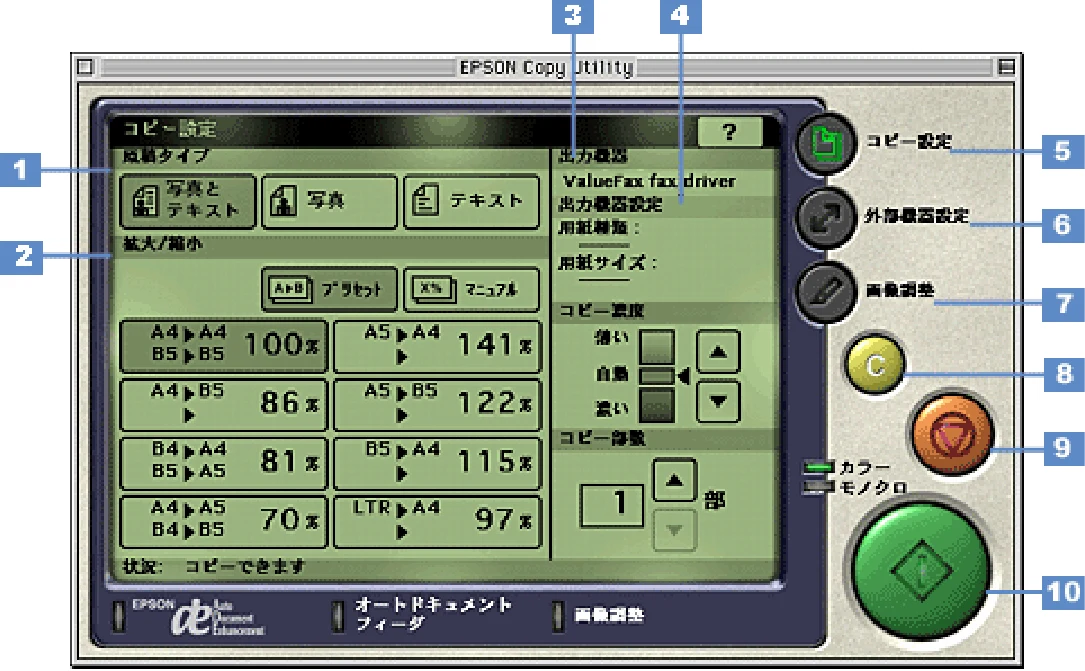
Task: Open the 画像調整 image adjustment pencil icon
Action: click(x=826, y=292)
